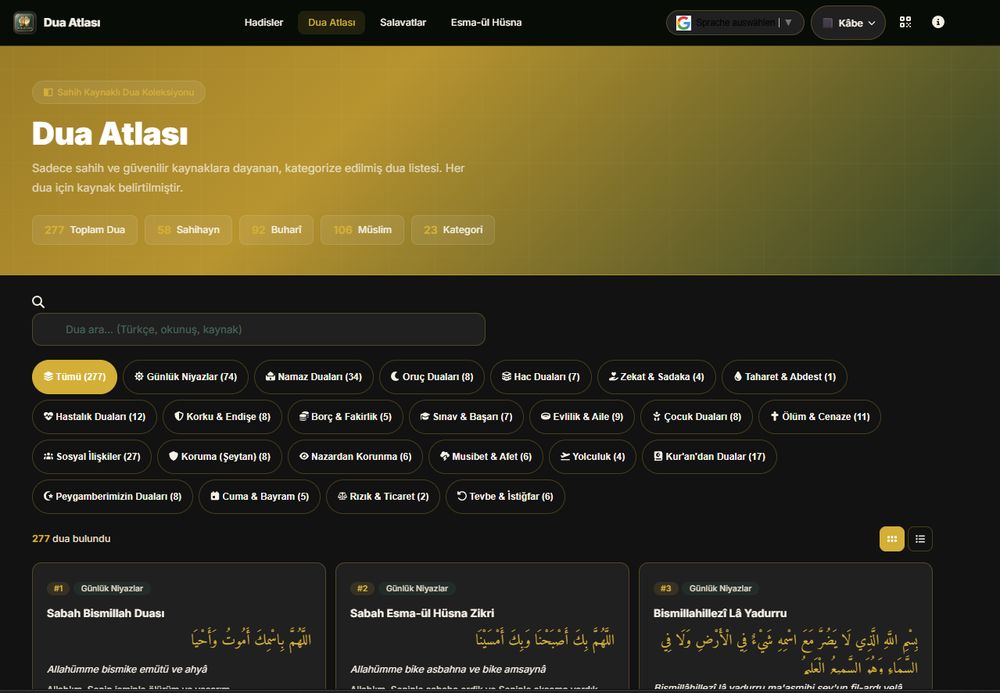
Task: Select the Tümü (277) filter
Action: 75,377
